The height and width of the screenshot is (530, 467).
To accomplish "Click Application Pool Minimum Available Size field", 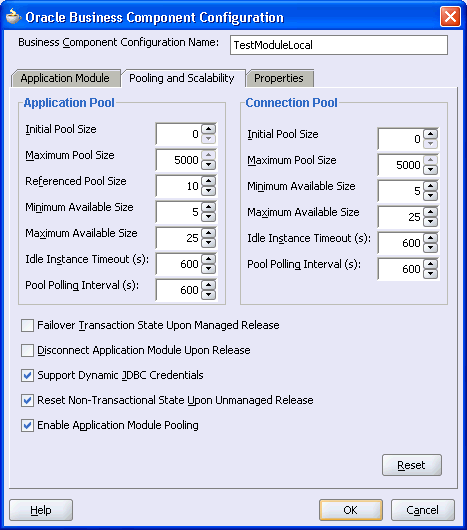I will click(179, 212).
